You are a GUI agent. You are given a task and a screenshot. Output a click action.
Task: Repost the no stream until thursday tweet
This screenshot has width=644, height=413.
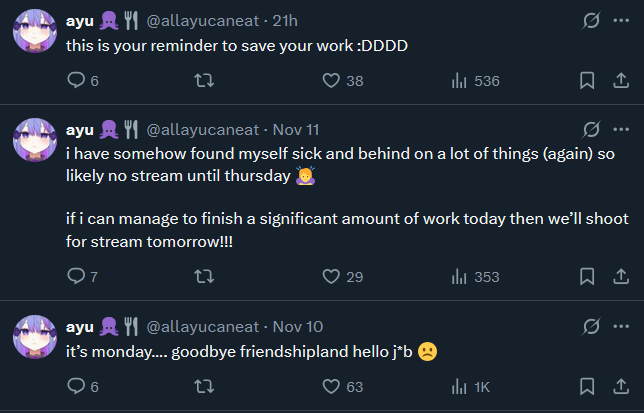pos(204,276)
